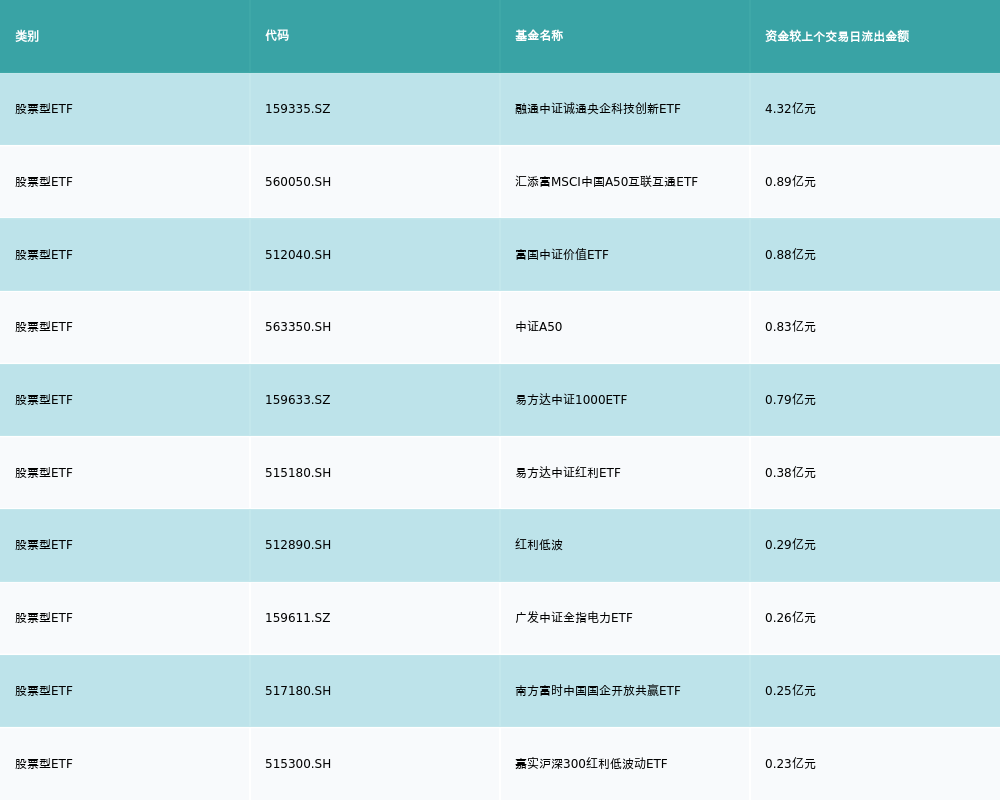Select code 159335.SZ
This screenshot has width=1000, height=800.
click(x=298, y=109)
